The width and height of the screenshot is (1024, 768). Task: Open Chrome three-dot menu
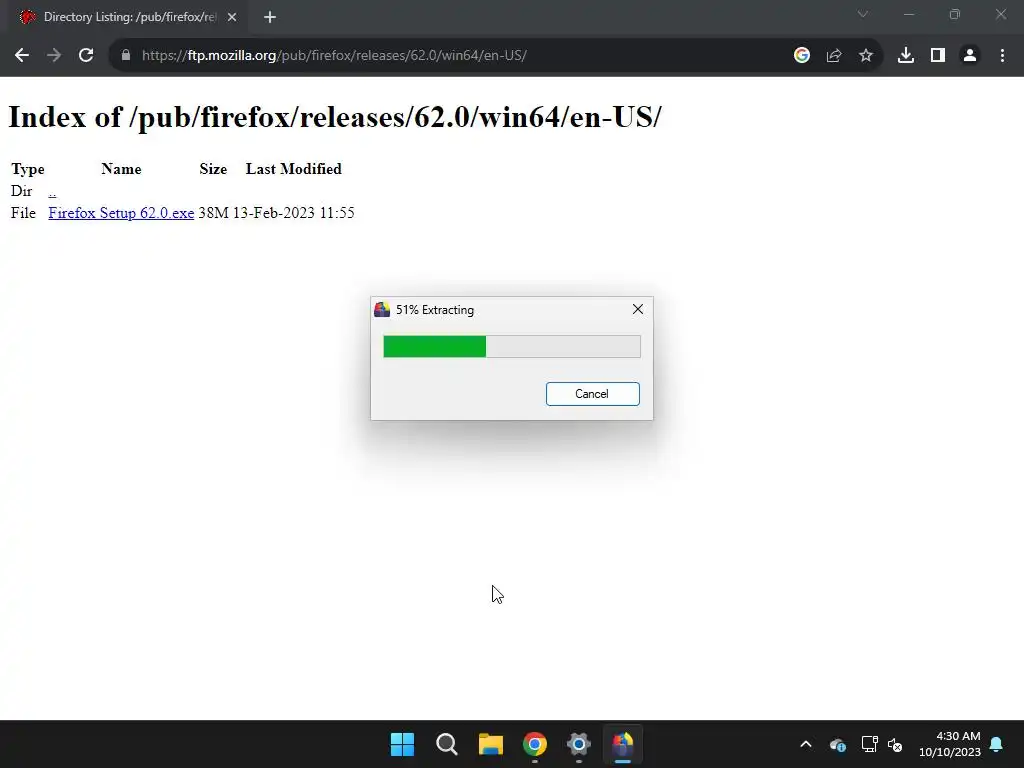pyautogui.click(x=1002, y=56)
